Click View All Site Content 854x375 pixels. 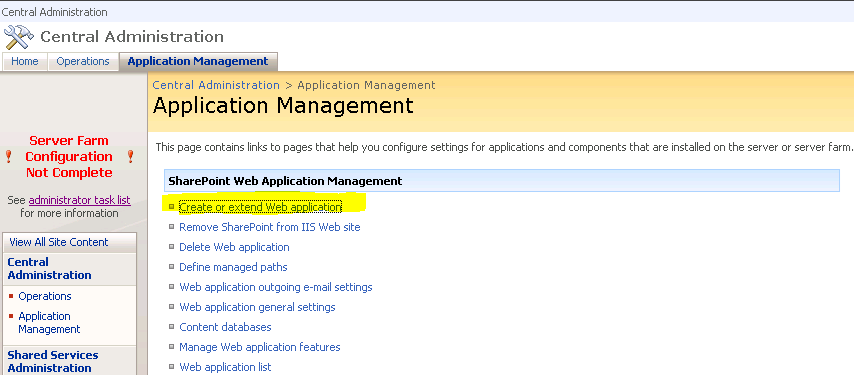[x=59, y=242]
